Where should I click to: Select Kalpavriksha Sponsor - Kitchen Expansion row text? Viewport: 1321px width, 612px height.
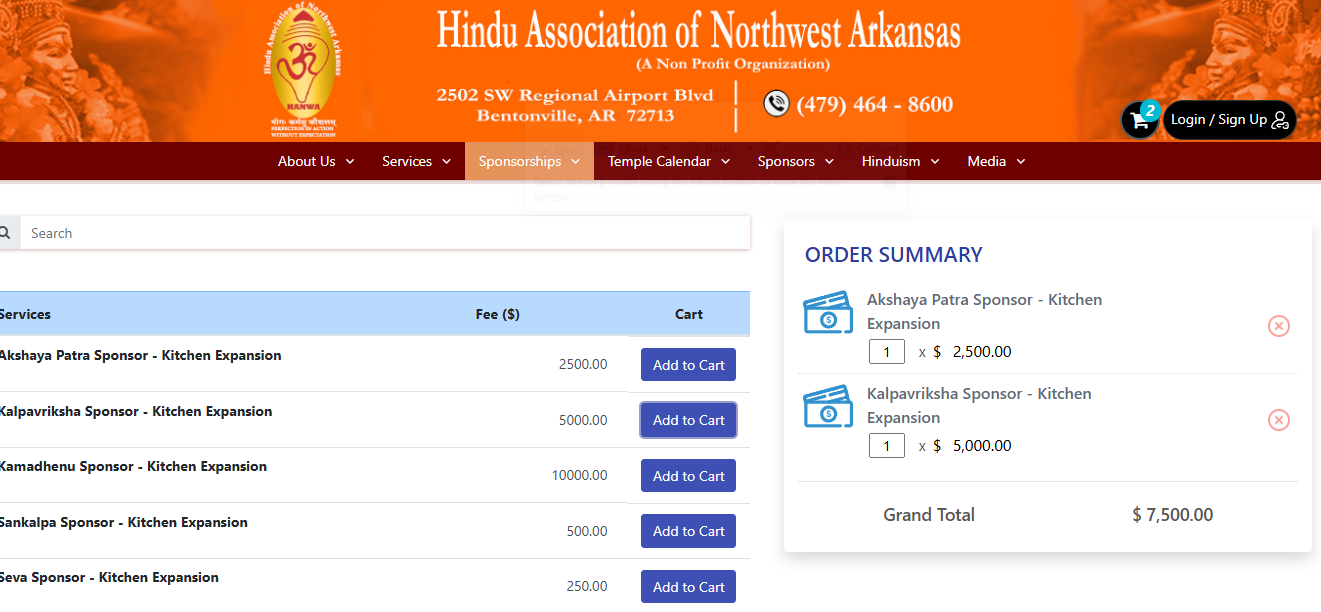pyautogui.click(x=136, y=411)
